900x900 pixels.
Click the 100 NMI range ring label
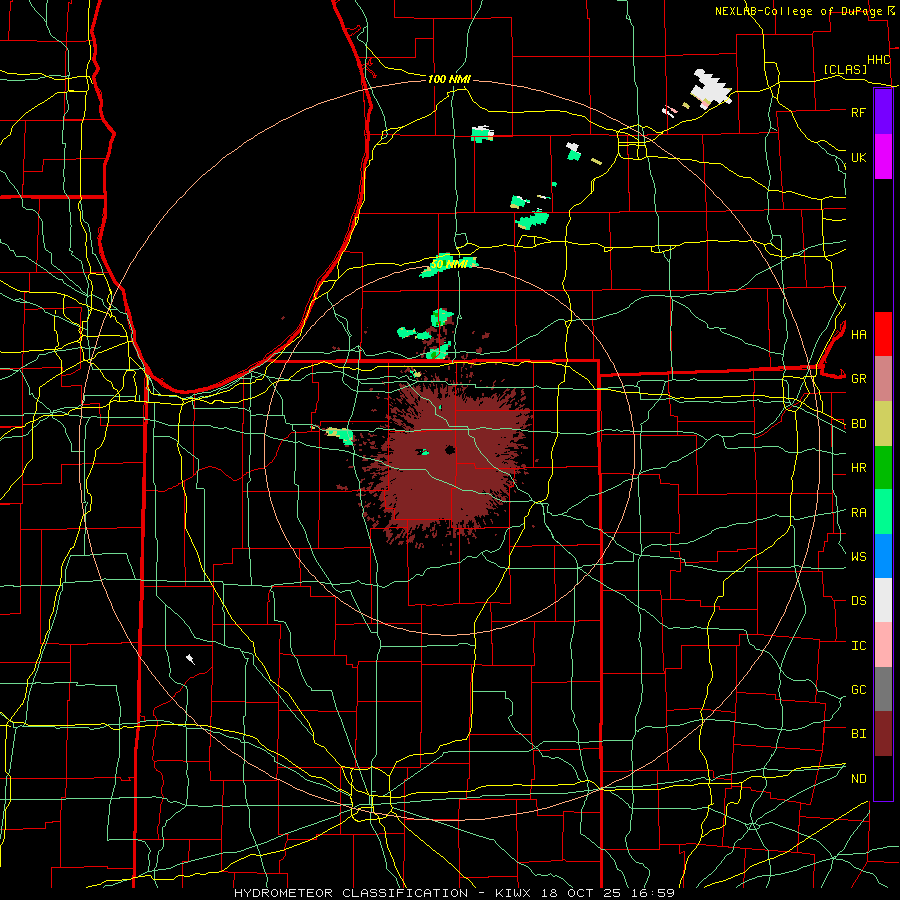[449, 79]
